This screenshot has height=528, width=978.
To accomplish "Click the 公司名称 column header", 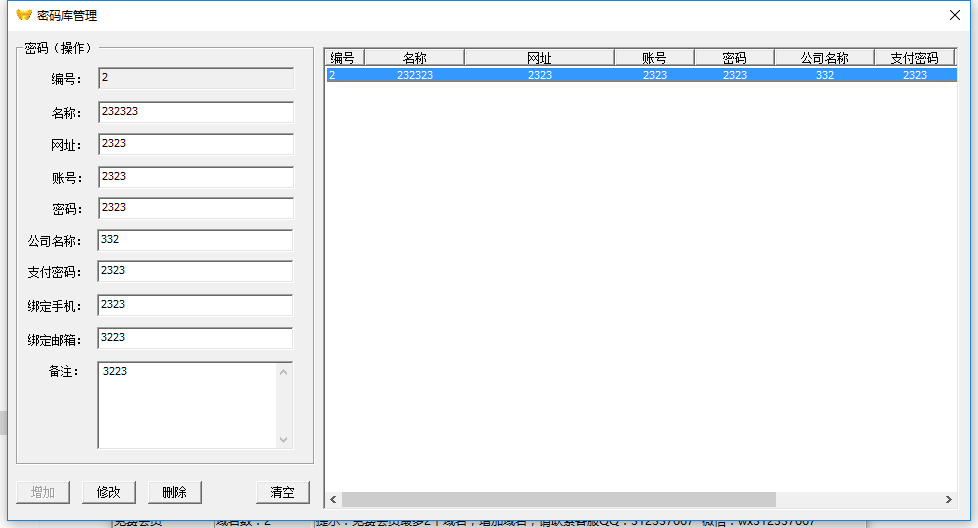I will 824,58.
